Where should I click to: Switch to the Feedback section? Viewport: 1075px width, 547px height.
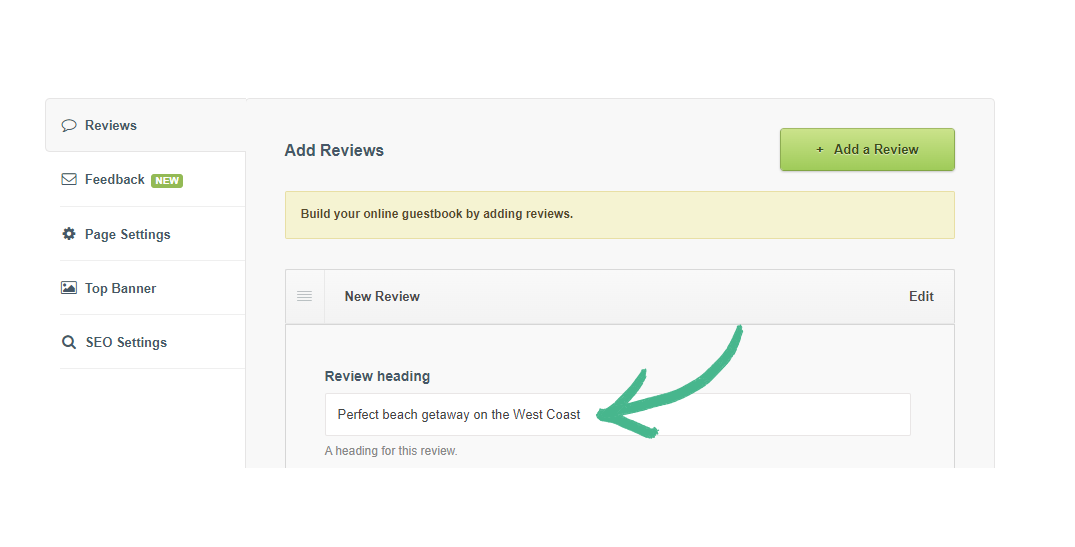tap(115, 180)
